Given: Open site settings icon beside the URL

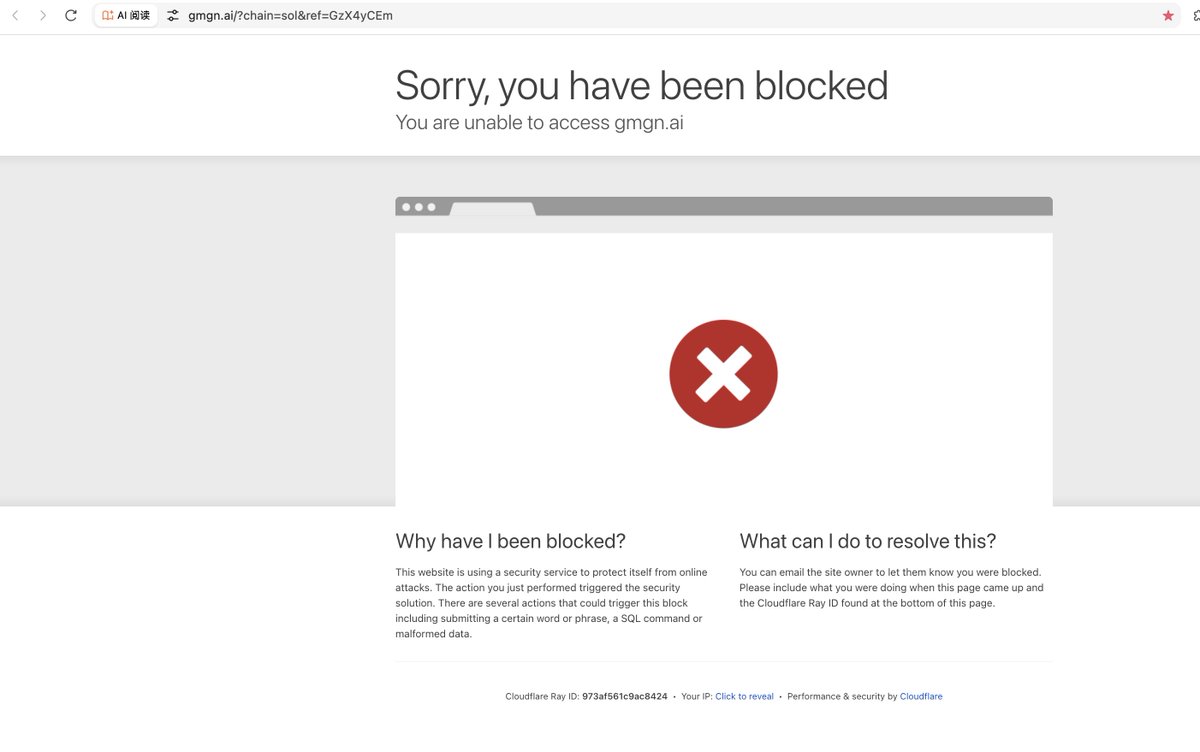Looking at the screenshot, I should click(x=173, y=16).
